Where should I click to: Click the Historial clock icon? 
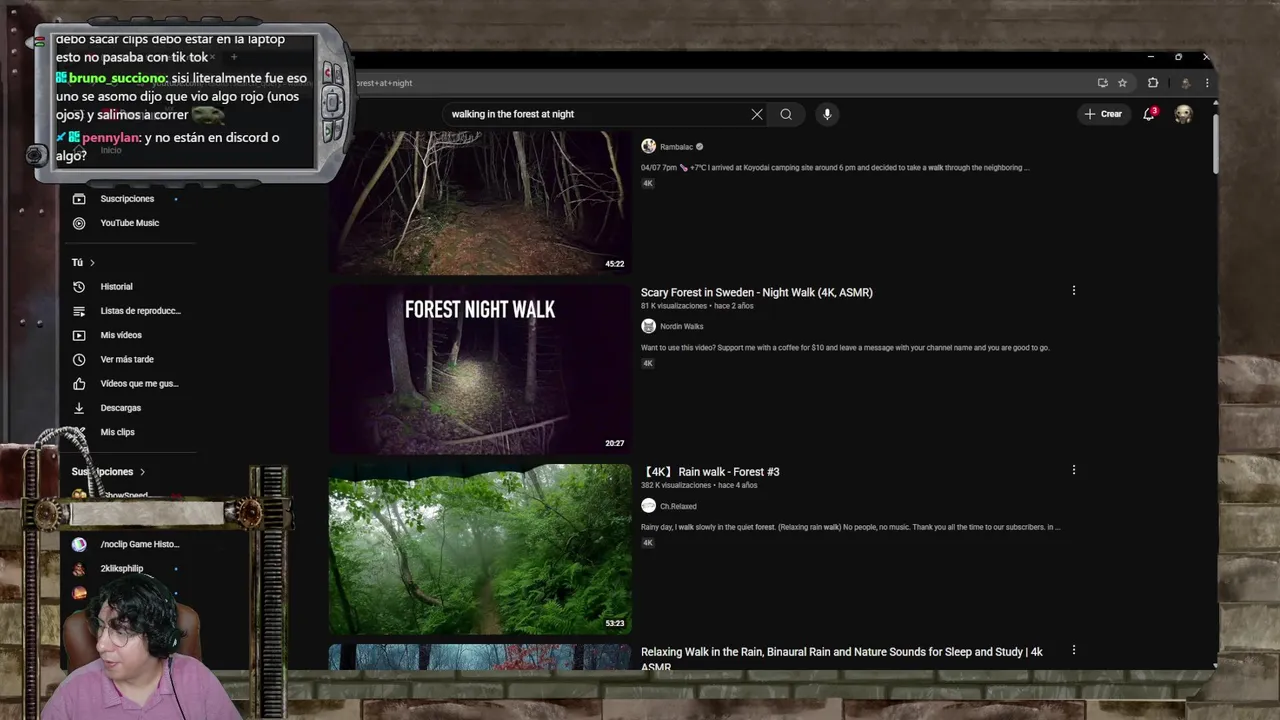79,287
